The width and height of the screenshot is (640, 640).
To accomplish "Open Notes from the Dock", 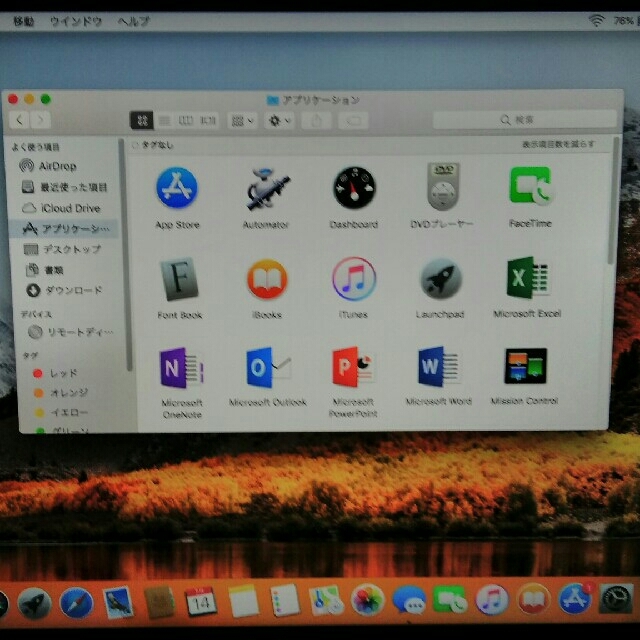I will coord(243,601).
